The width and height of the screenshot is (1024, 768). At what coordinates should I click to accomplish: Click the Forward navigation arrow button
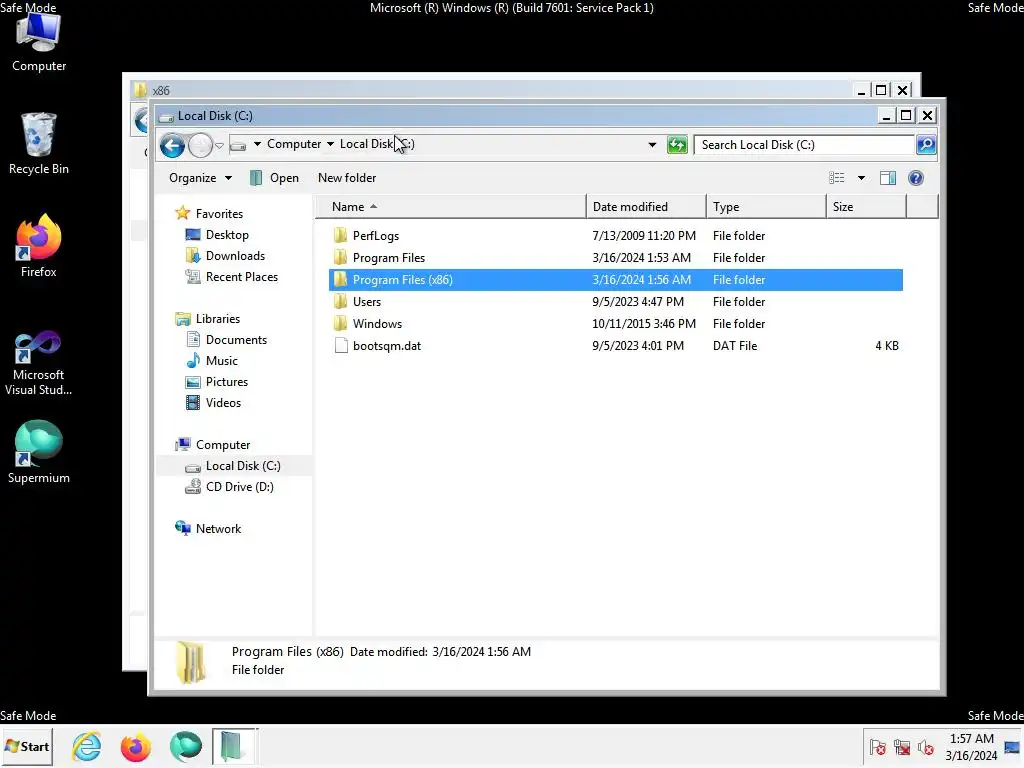coord(200,145)
